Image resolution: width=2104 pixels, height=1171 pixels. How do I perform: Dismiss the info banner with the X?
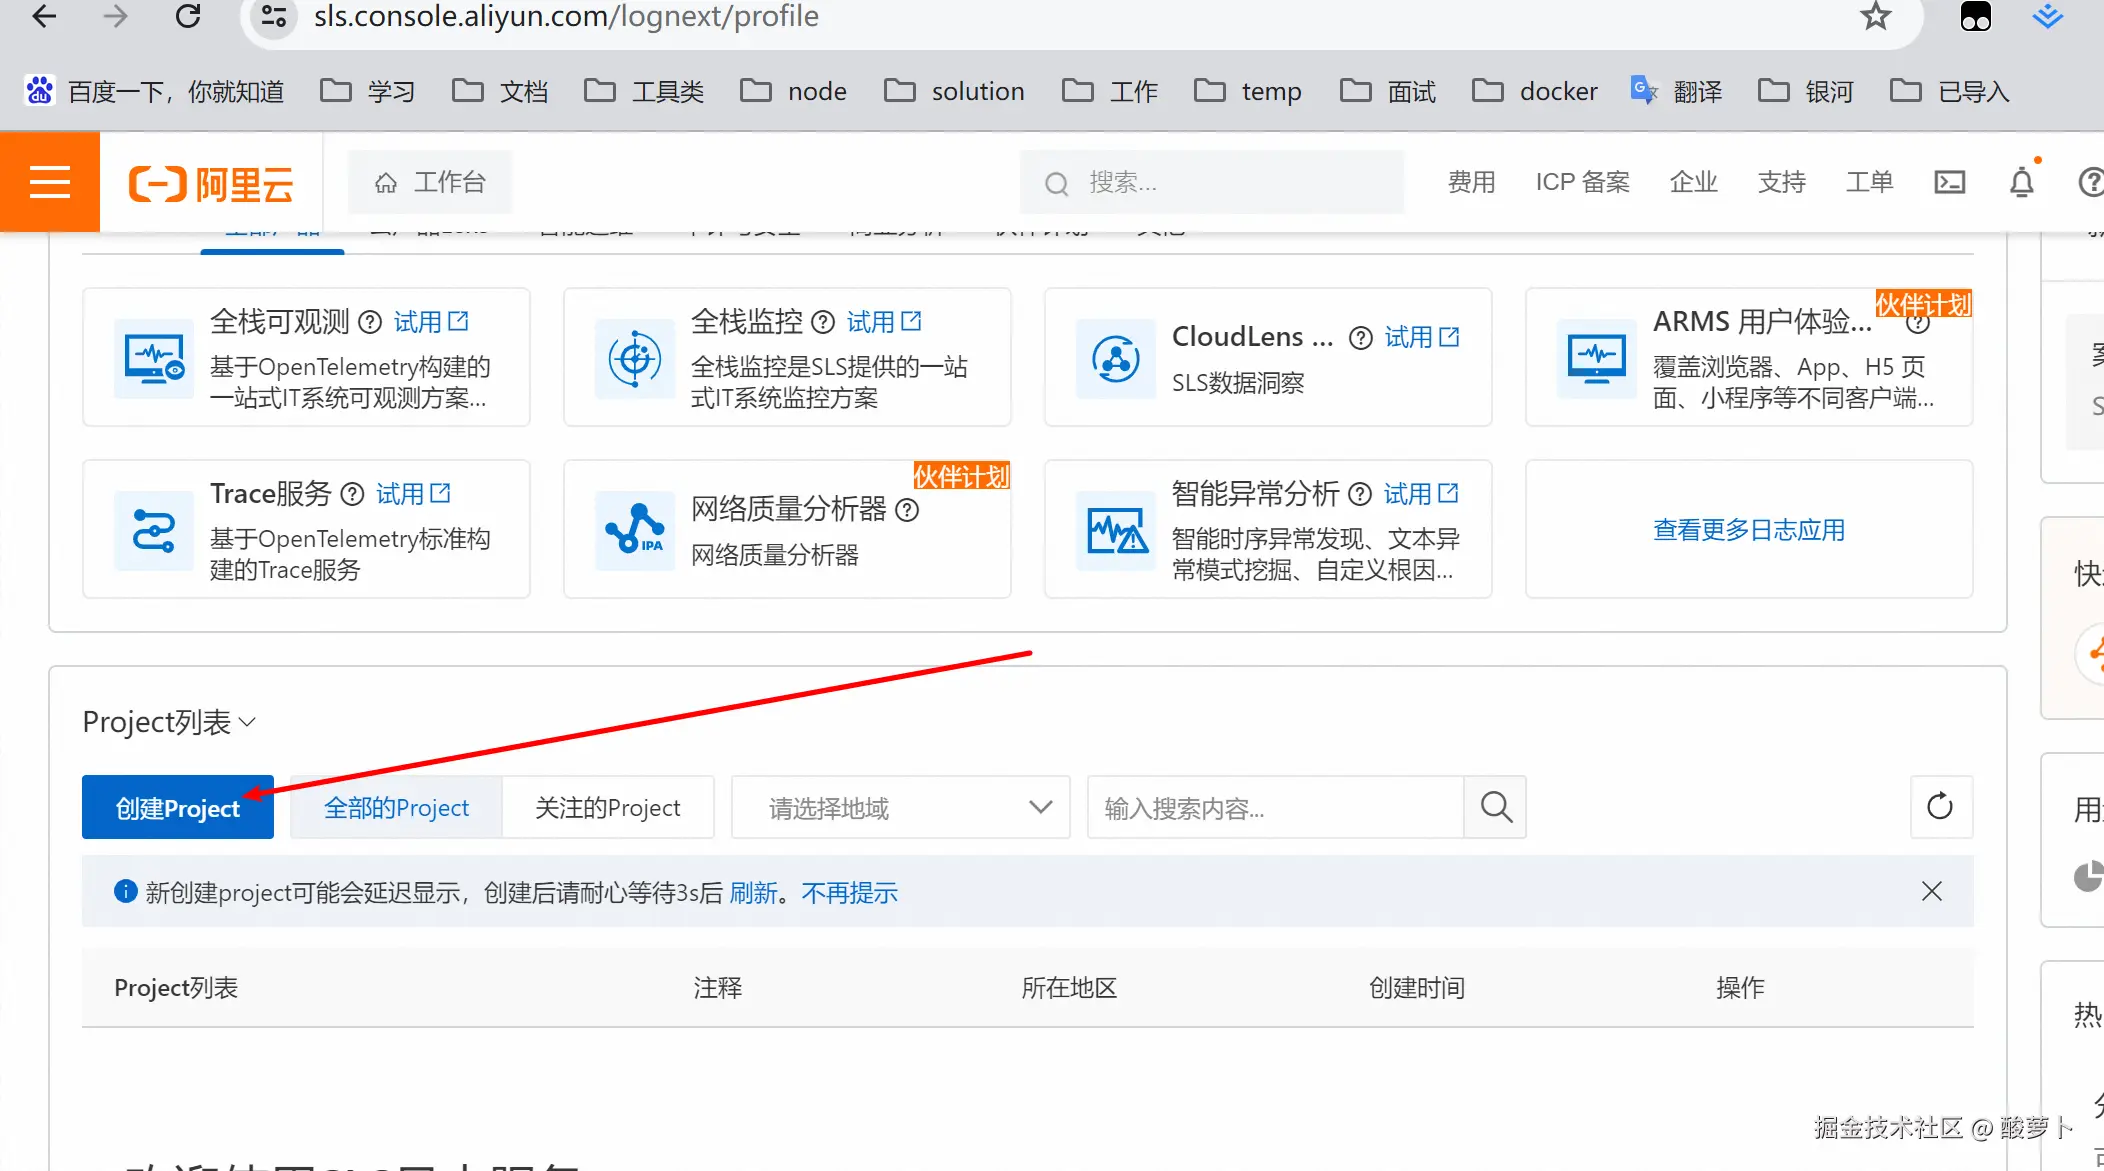(1931, 891)
